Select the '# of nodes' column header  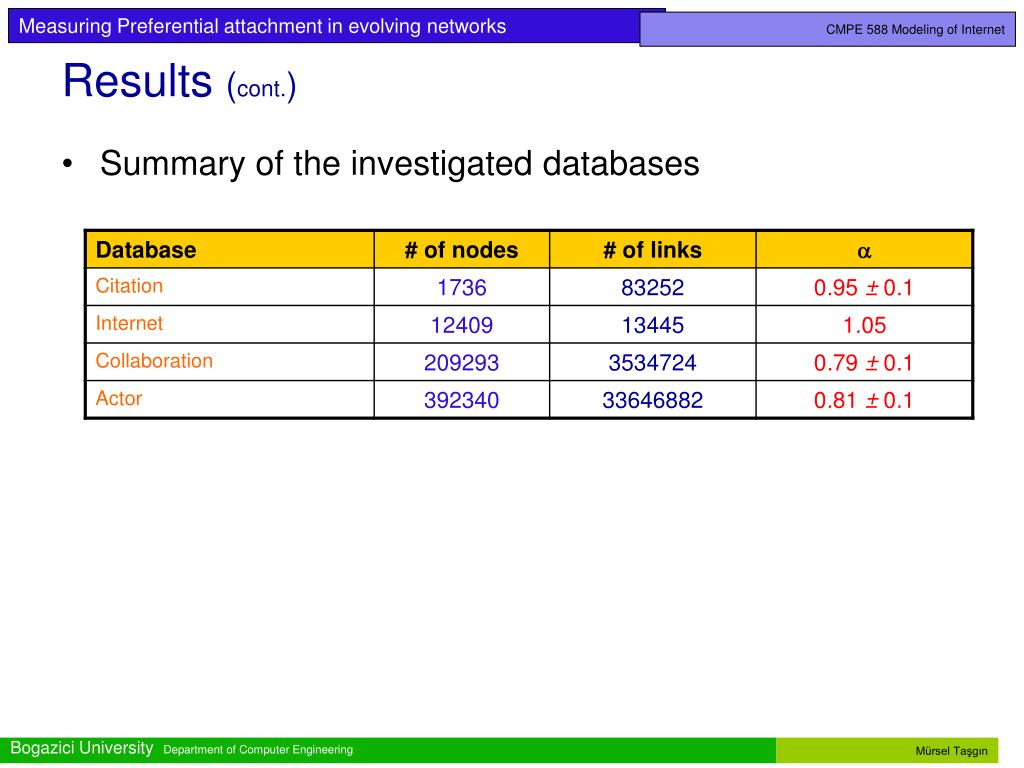pyautogui.click(x=461, y=250)
